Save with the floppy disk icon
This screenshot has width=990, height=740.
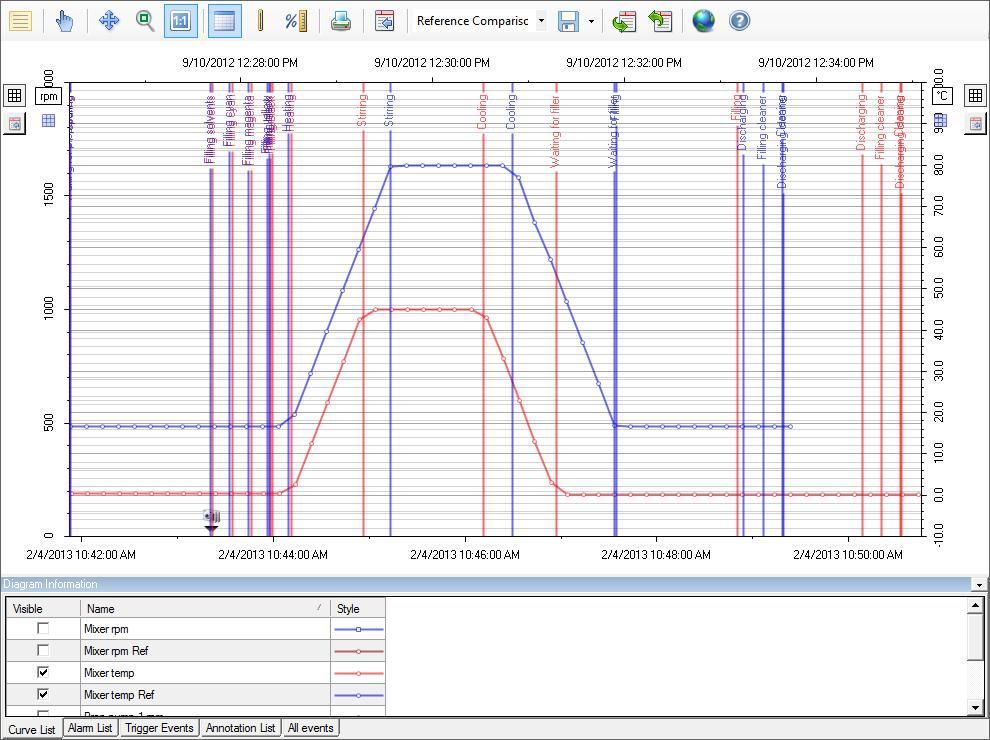[568, 21]
